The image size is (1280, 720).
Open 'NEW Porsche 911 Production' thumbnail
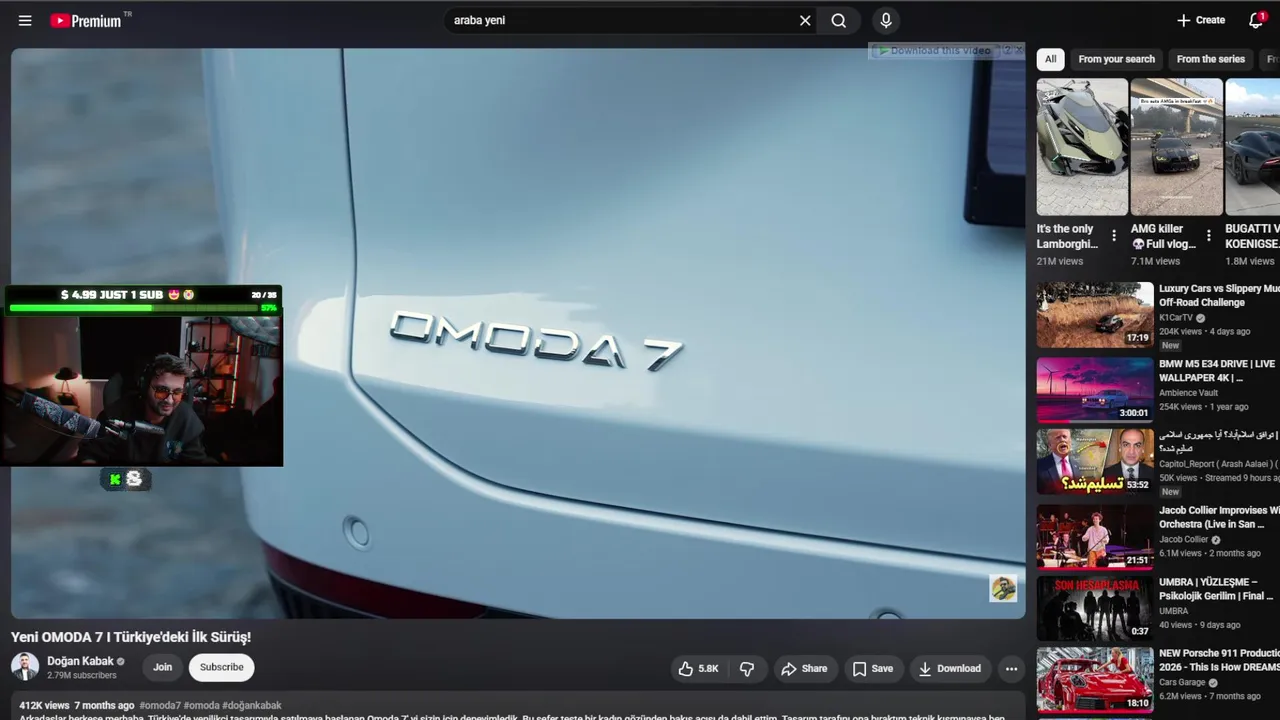click(x=1095, y=680)
